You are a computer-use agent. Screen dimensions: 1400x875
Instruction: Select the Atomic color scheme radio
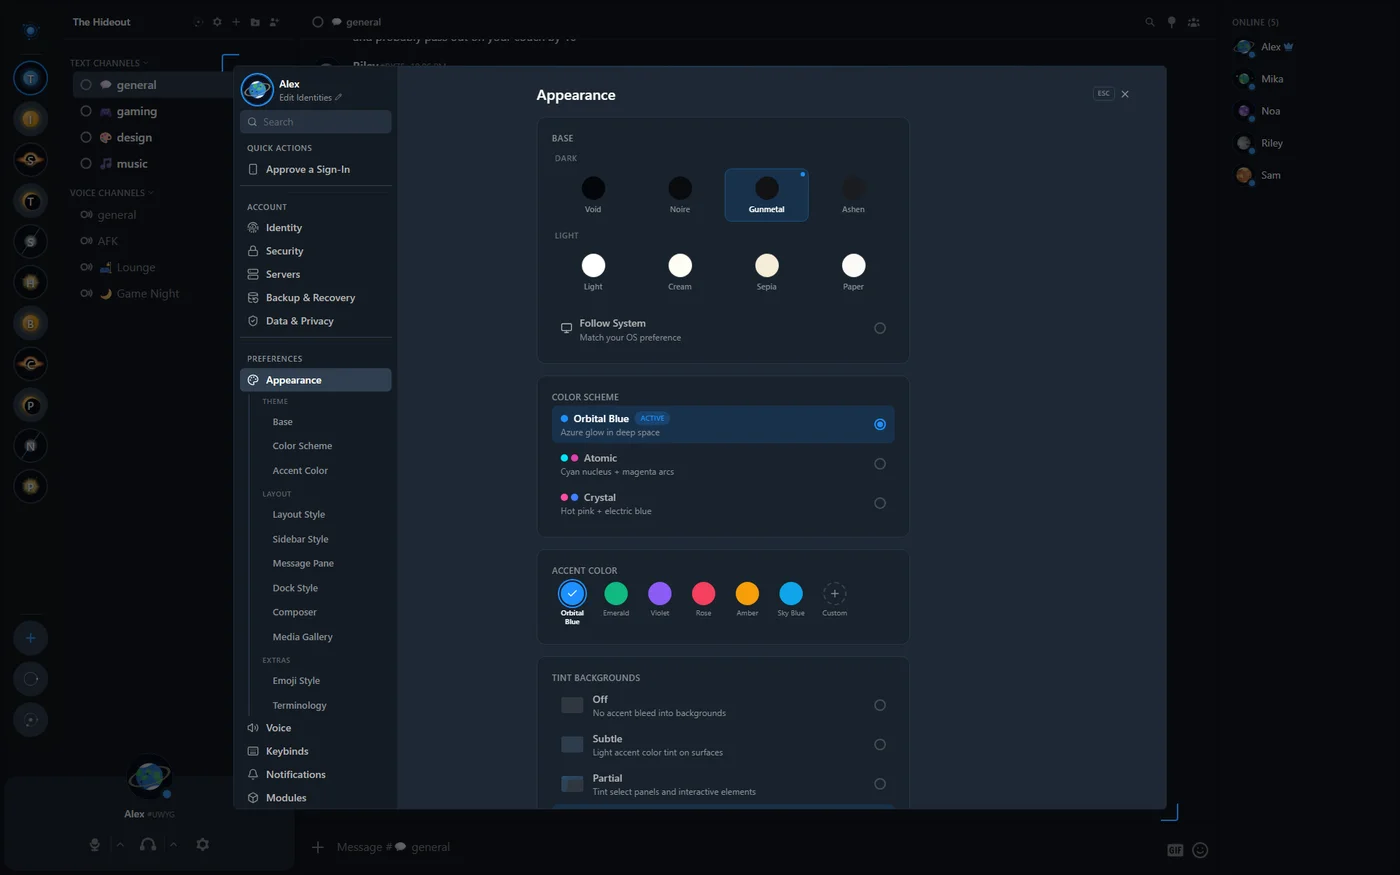point(880,464)
